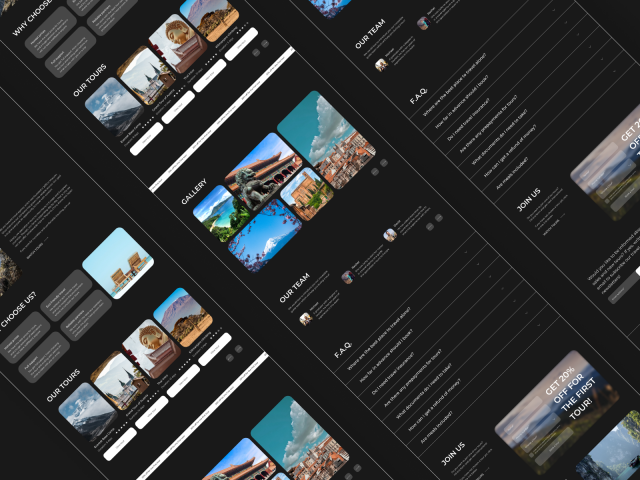640x480 pixels.
Task: Click the next arrow in the center Our Team section
Action: coord(438,218)
